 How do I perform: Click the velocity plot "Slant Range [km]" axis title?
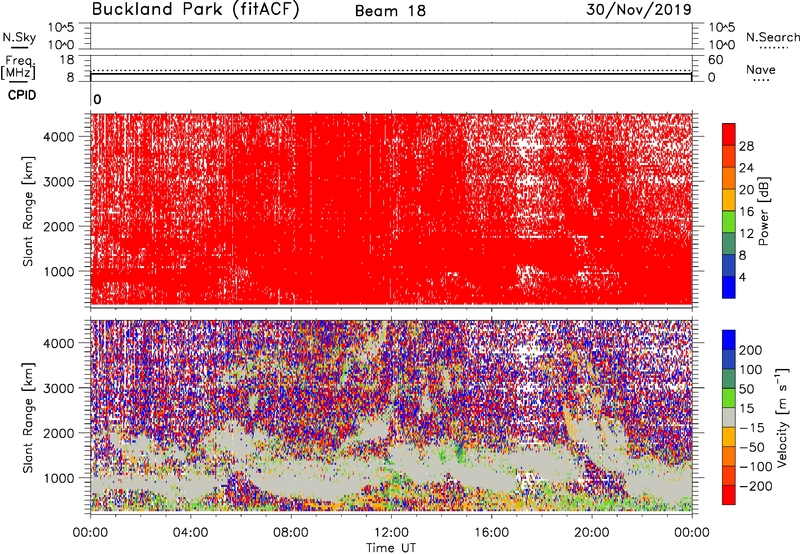coord(28,418)
